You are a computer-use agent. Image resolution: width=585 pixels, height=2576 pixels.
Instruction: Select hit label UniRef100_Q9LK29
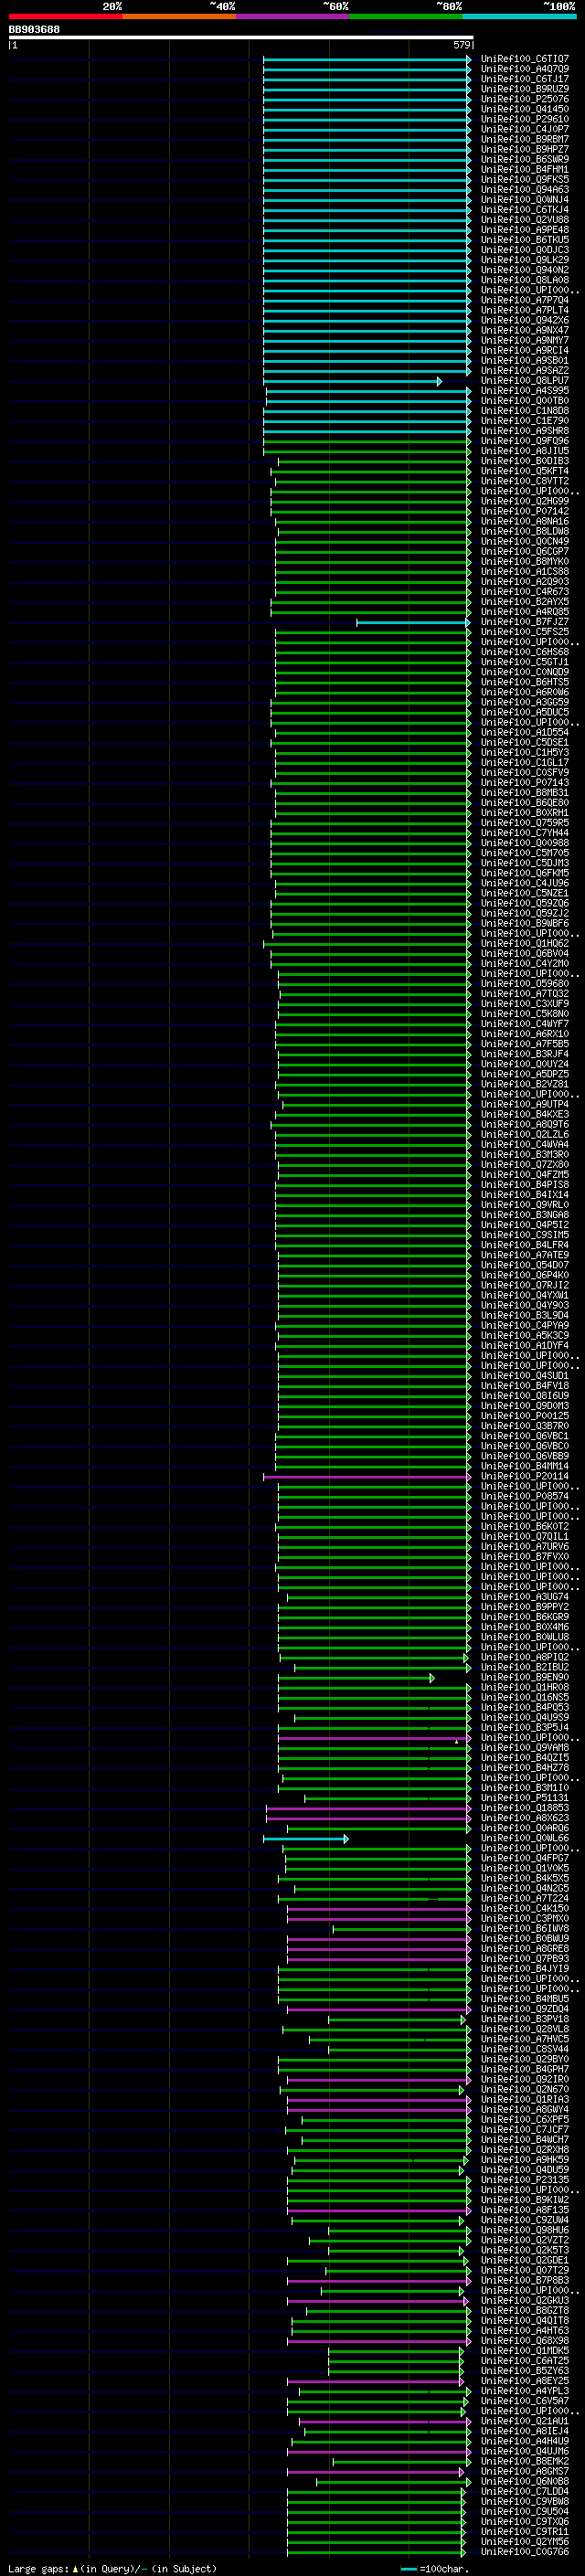(525, 260)
